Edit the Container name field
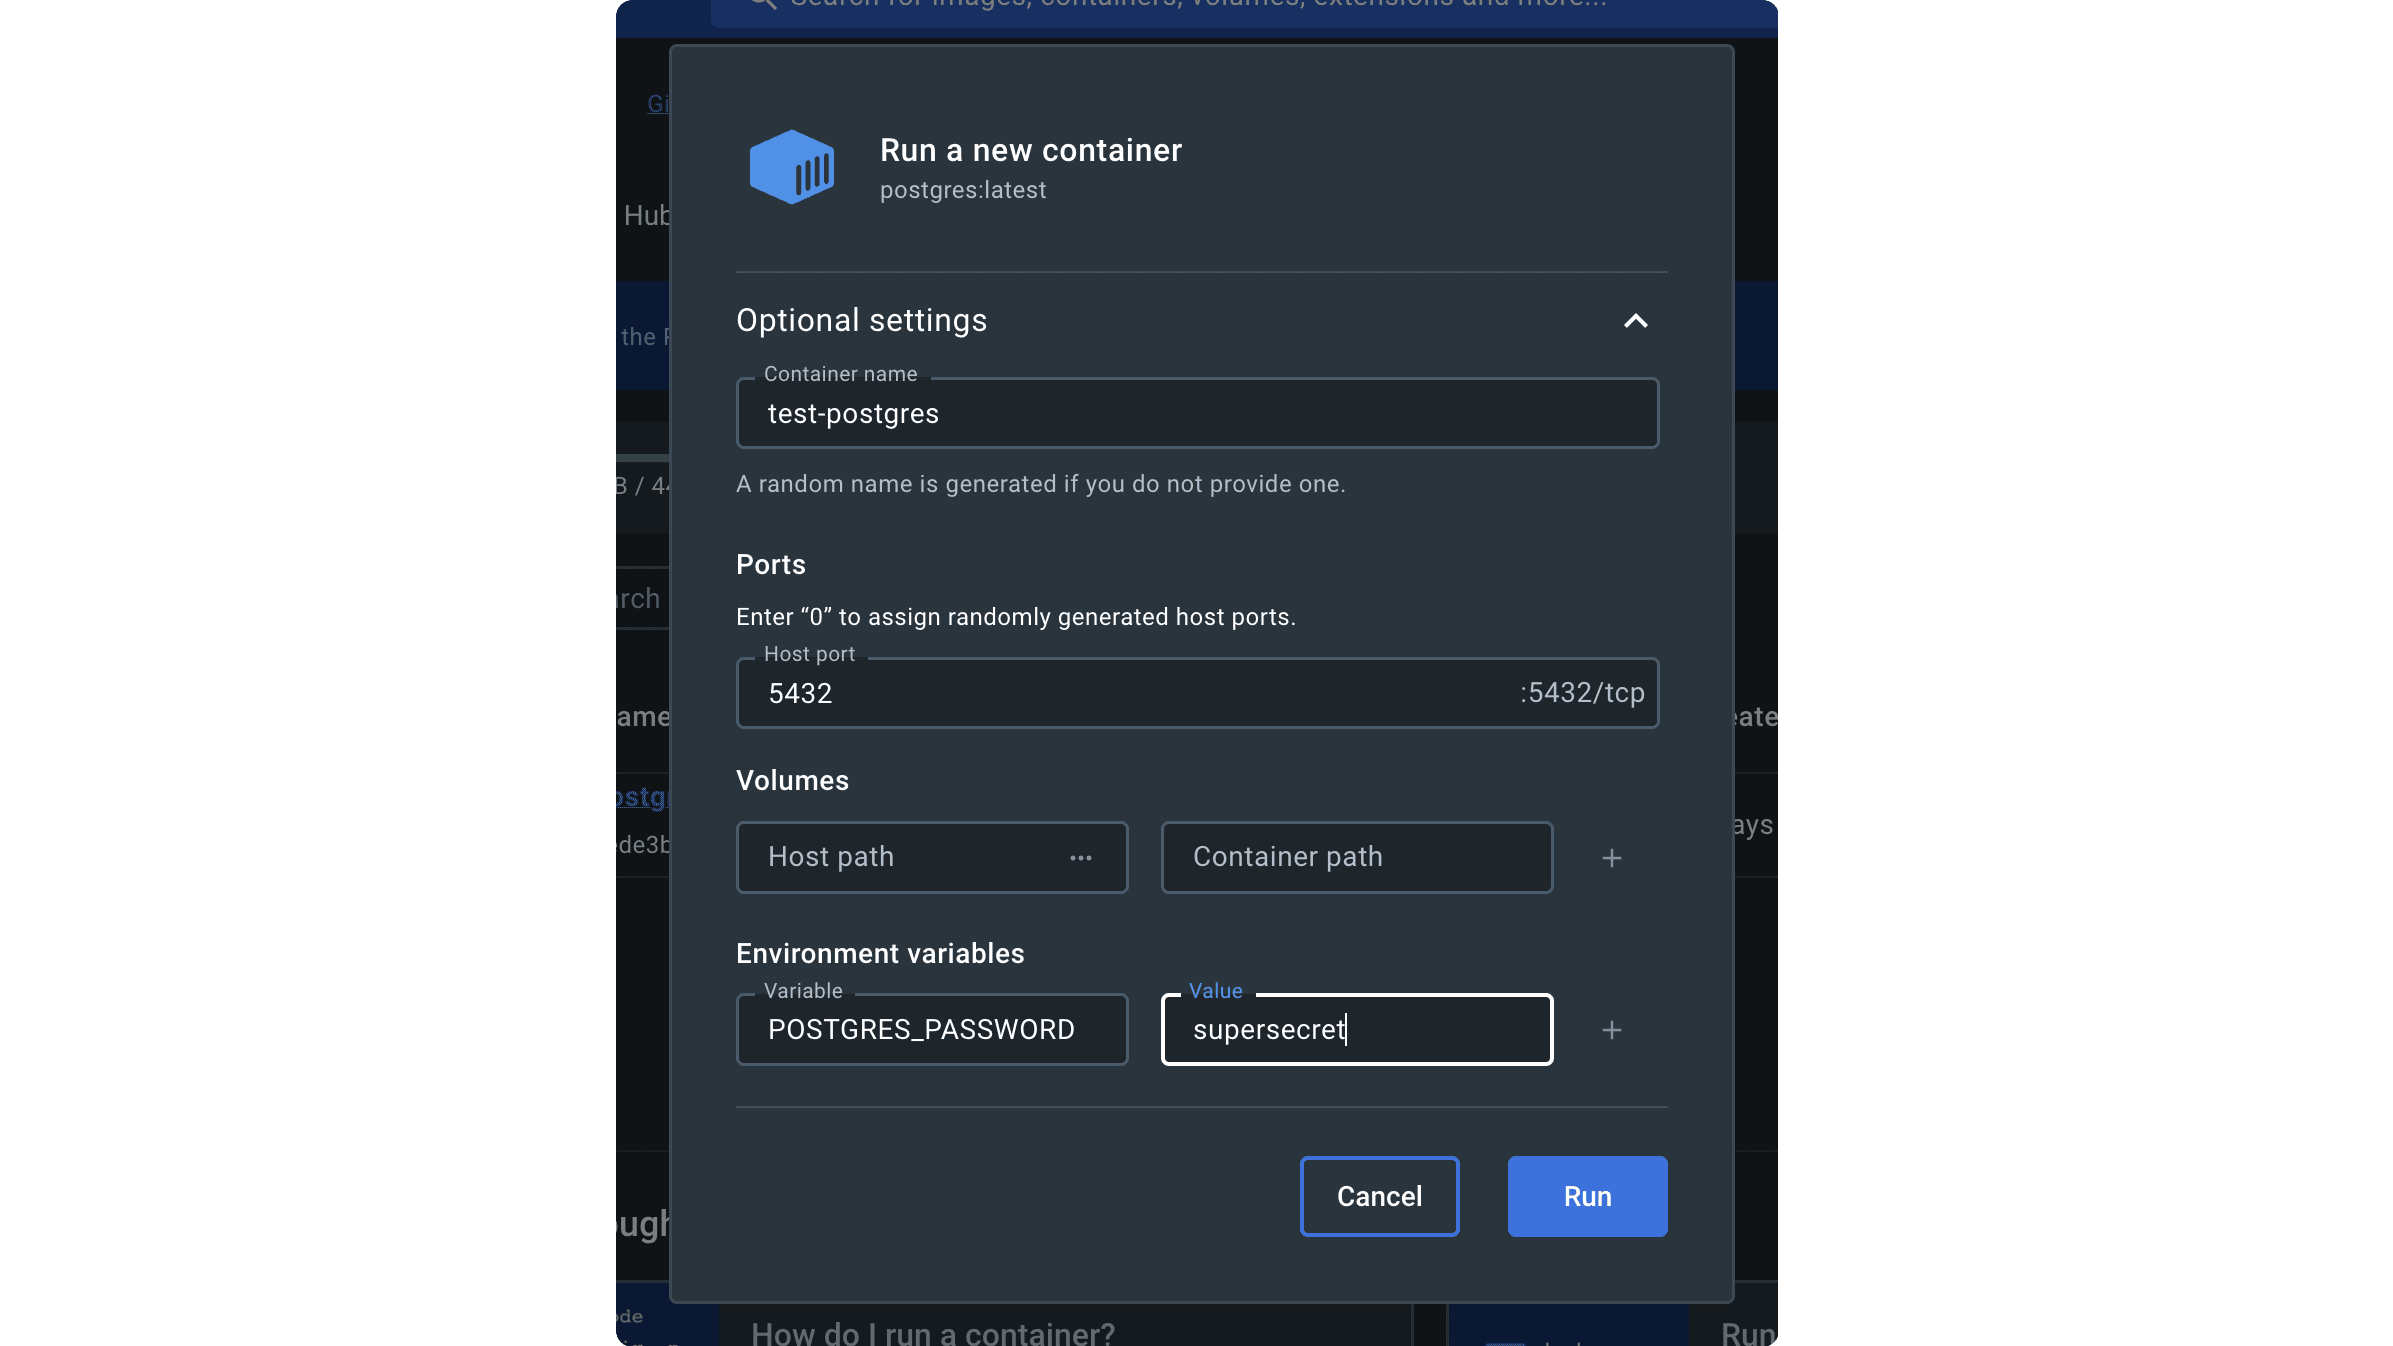This screenshot has width=2393, height=1346. coord(1196,413)
